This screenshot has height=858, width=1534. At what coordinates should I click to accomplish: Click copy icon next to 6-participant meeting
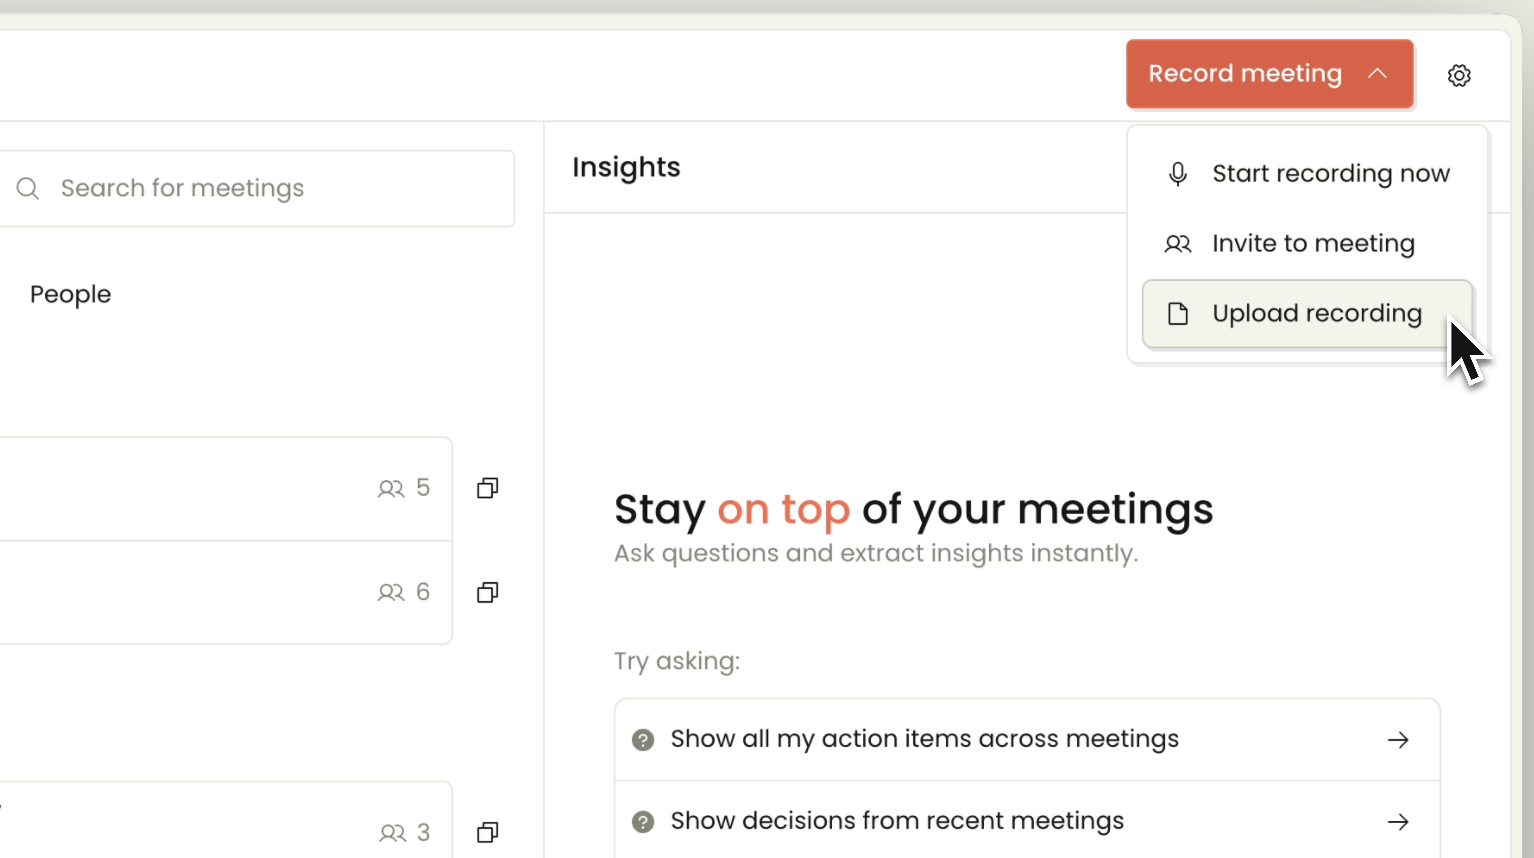click(x=488, y=592)
